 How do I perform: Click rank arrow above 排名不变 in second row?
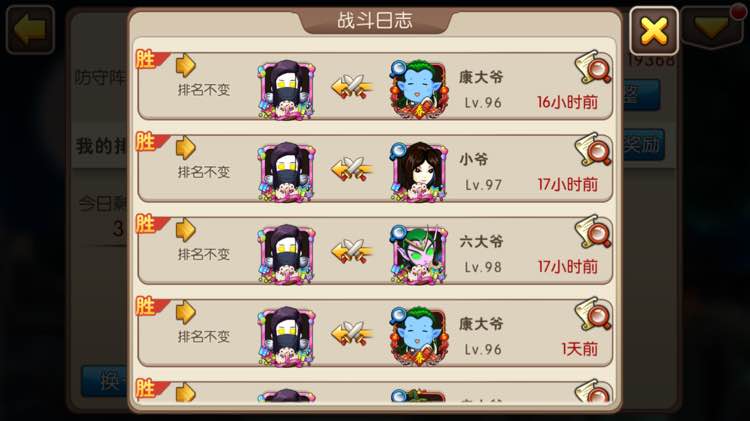[186, 147]
